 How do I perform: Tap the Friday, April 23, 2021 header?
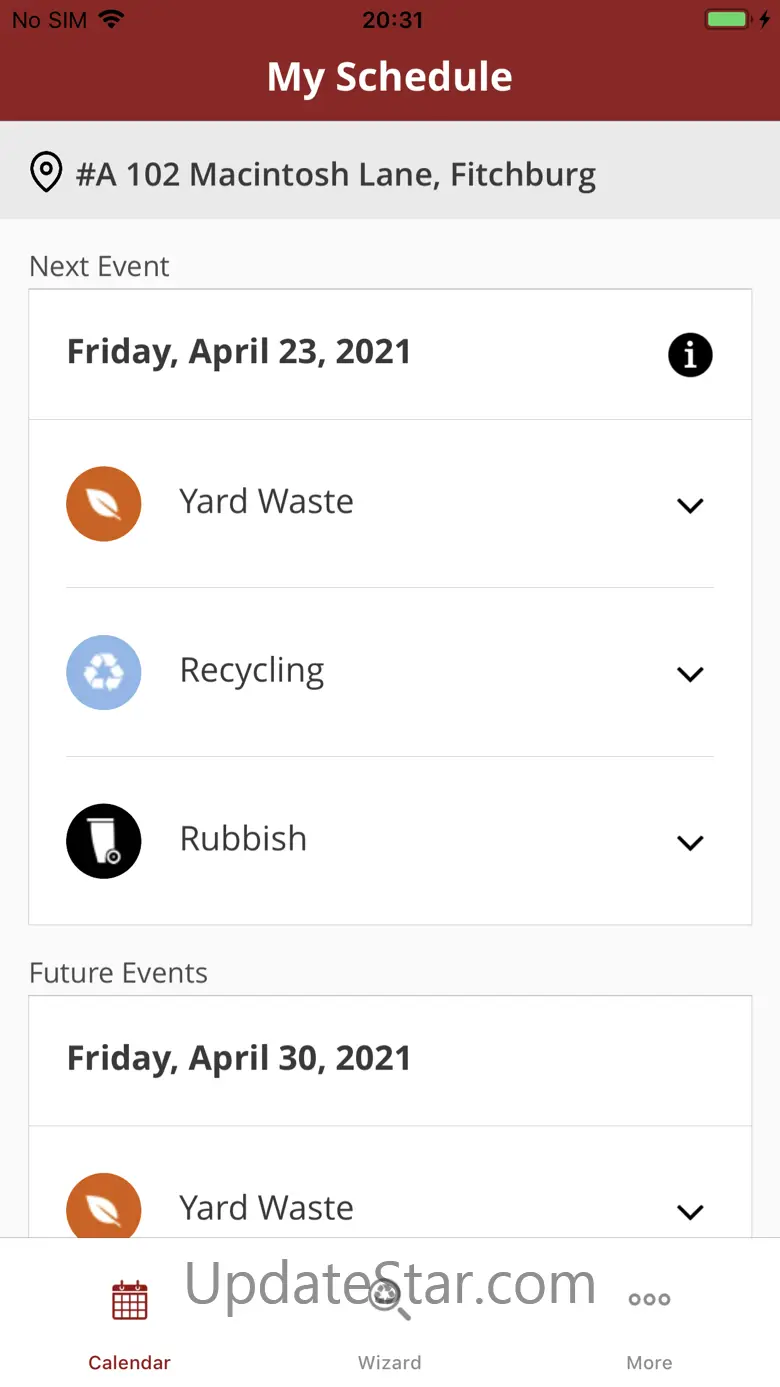tap(239, 352)
